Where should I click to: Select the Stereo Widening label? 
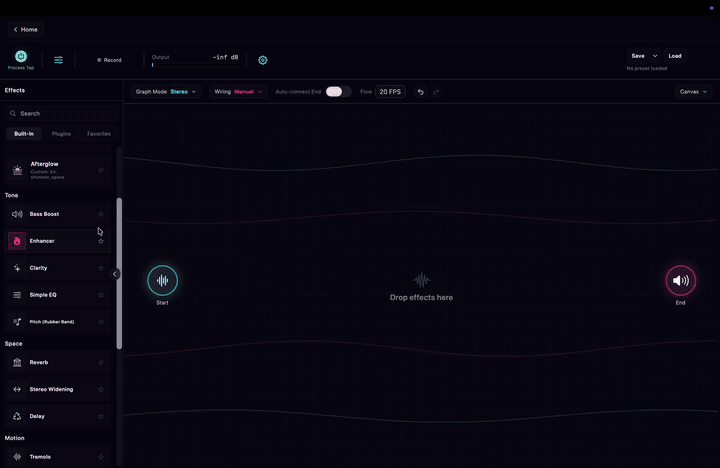click(x=51, y=389)
